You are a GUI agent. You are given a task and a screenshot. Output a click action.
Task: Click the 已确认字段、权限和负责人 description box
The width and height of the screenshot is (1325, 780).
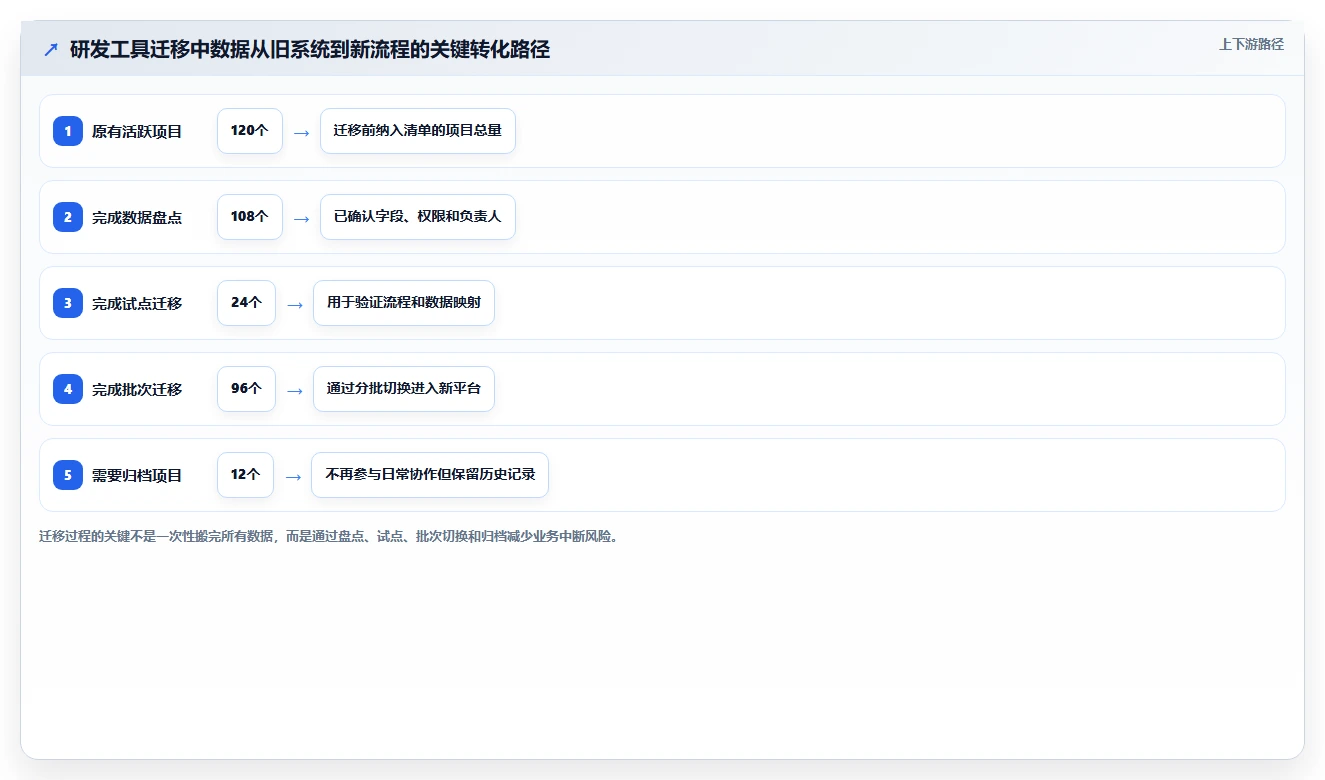click(418, 217)
